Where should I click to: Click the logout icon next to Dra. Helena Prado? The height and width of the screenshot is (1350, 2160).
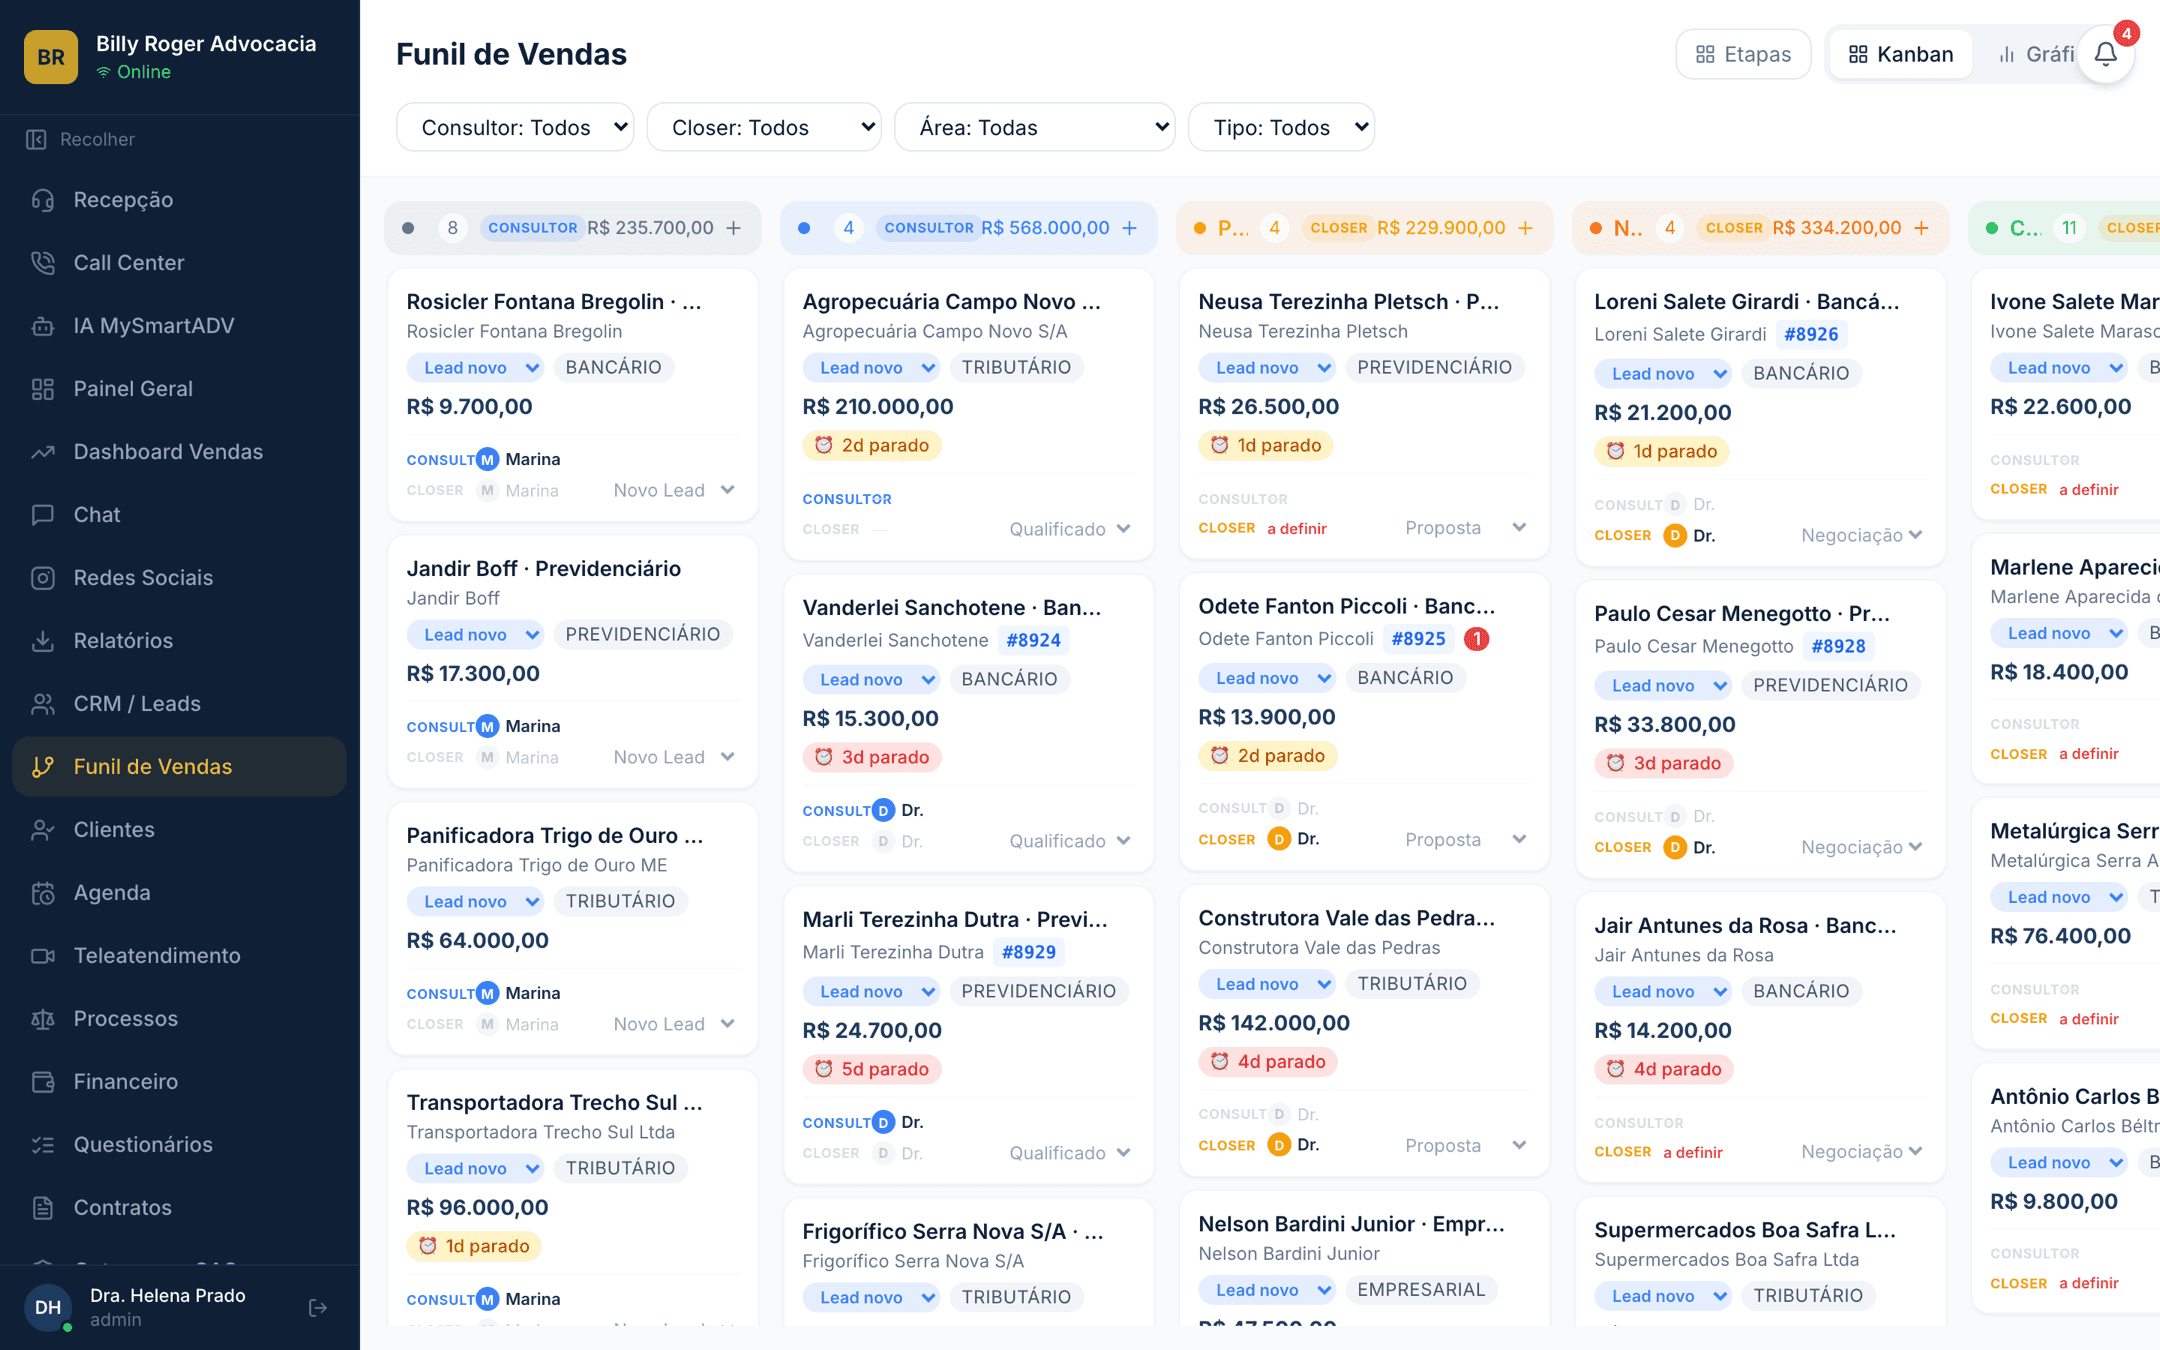tap(318, 1307)
